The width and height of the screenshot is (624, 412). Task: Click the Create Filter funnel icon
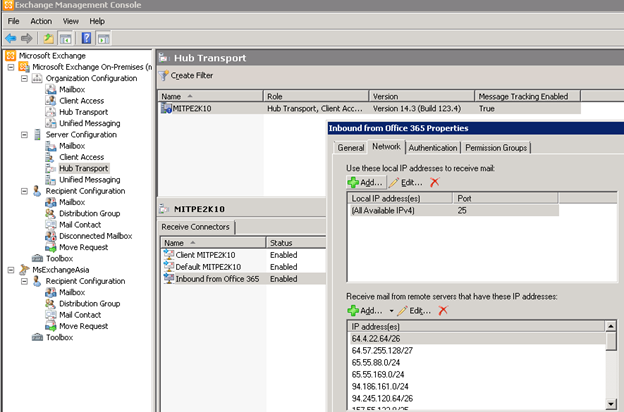pos(164,75)
